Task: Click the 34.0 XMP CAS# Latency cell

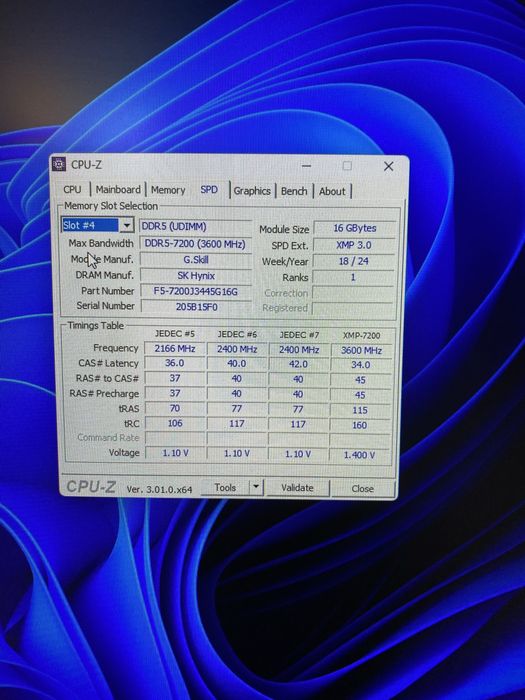Action: (x=360, y=365)
